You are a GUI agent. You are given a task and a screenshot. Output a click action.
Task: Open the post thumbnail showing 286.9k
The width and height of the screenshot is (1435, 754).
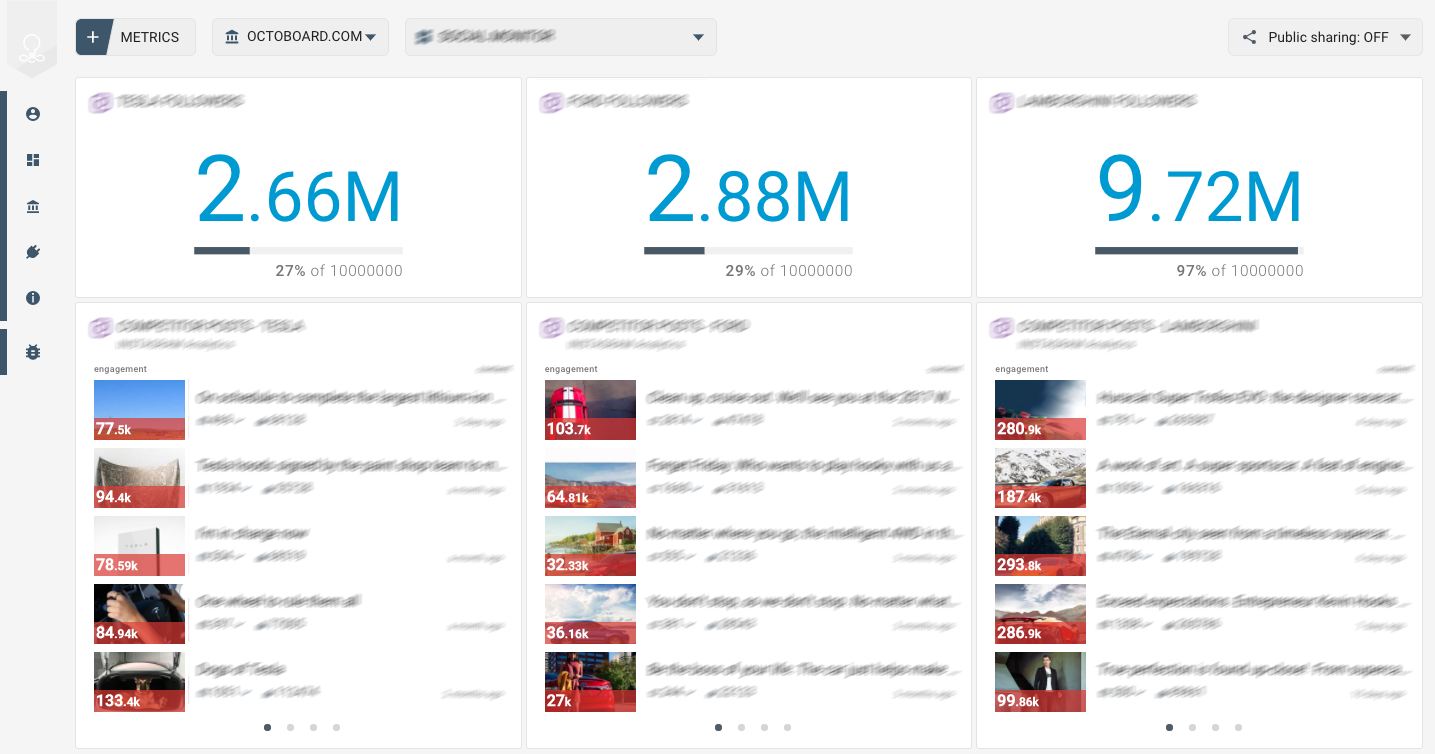(x=1040, y=614)
